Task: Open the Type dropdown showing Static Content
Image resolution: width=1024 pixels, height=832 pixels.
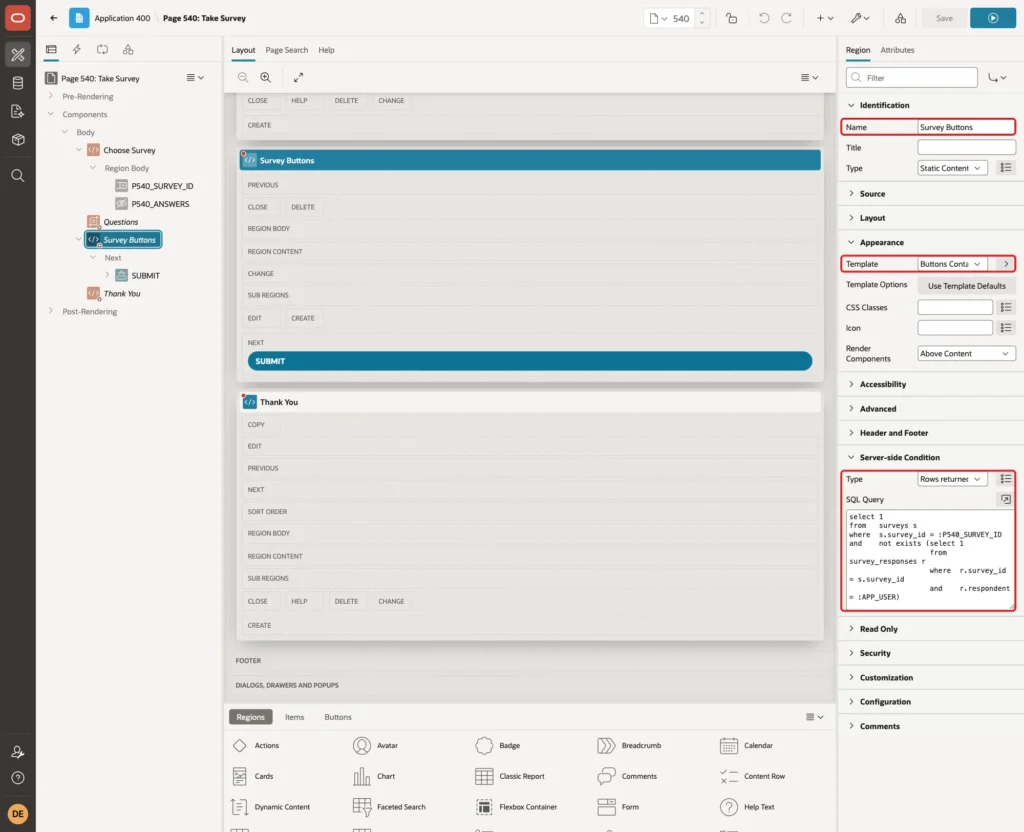Action: [x=952, y=168]
